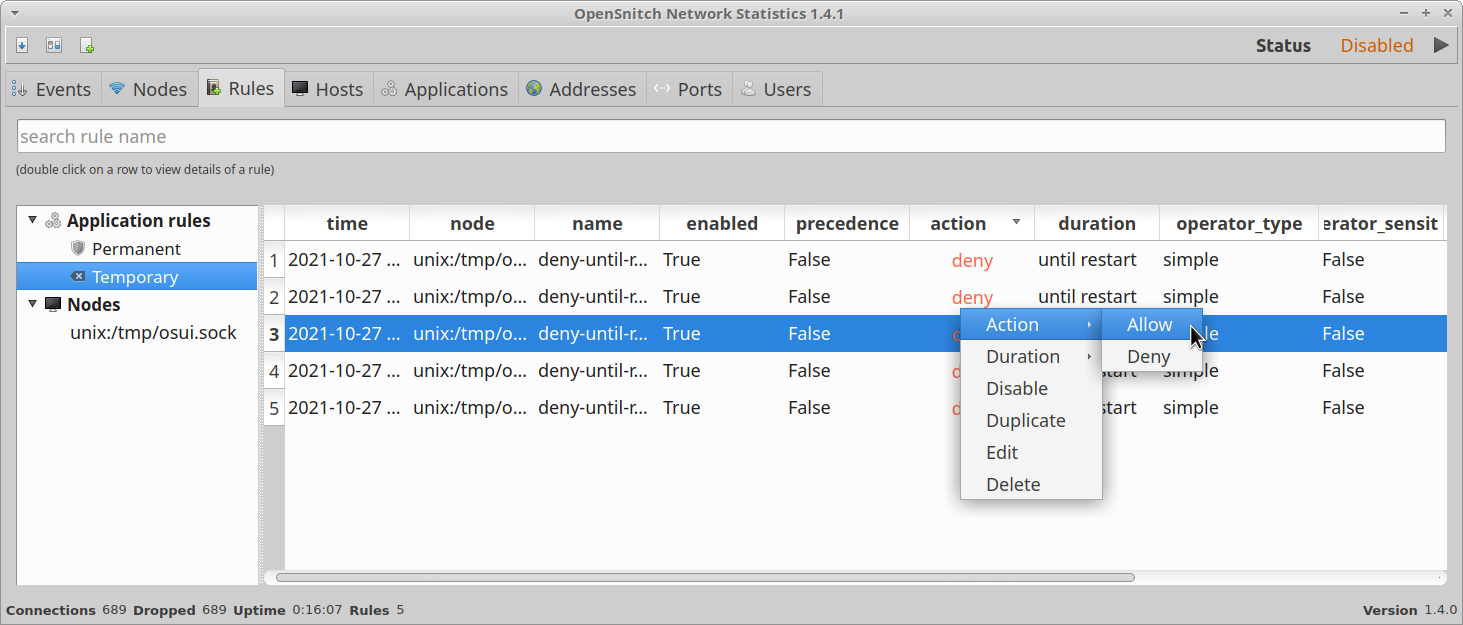Click the 'Disabled' status text
The image size is (1463, 625).
point(1377,45)
